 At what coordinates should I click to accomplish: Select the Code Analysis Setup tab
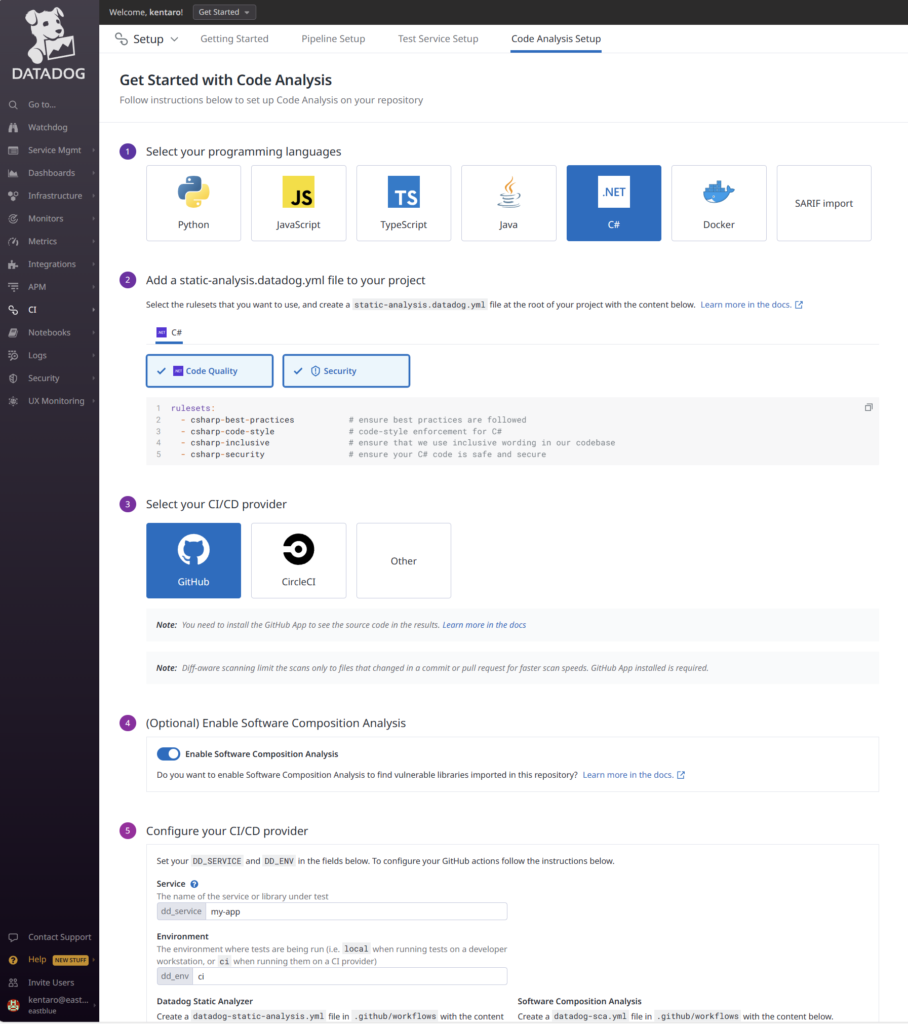coord(556,39)
